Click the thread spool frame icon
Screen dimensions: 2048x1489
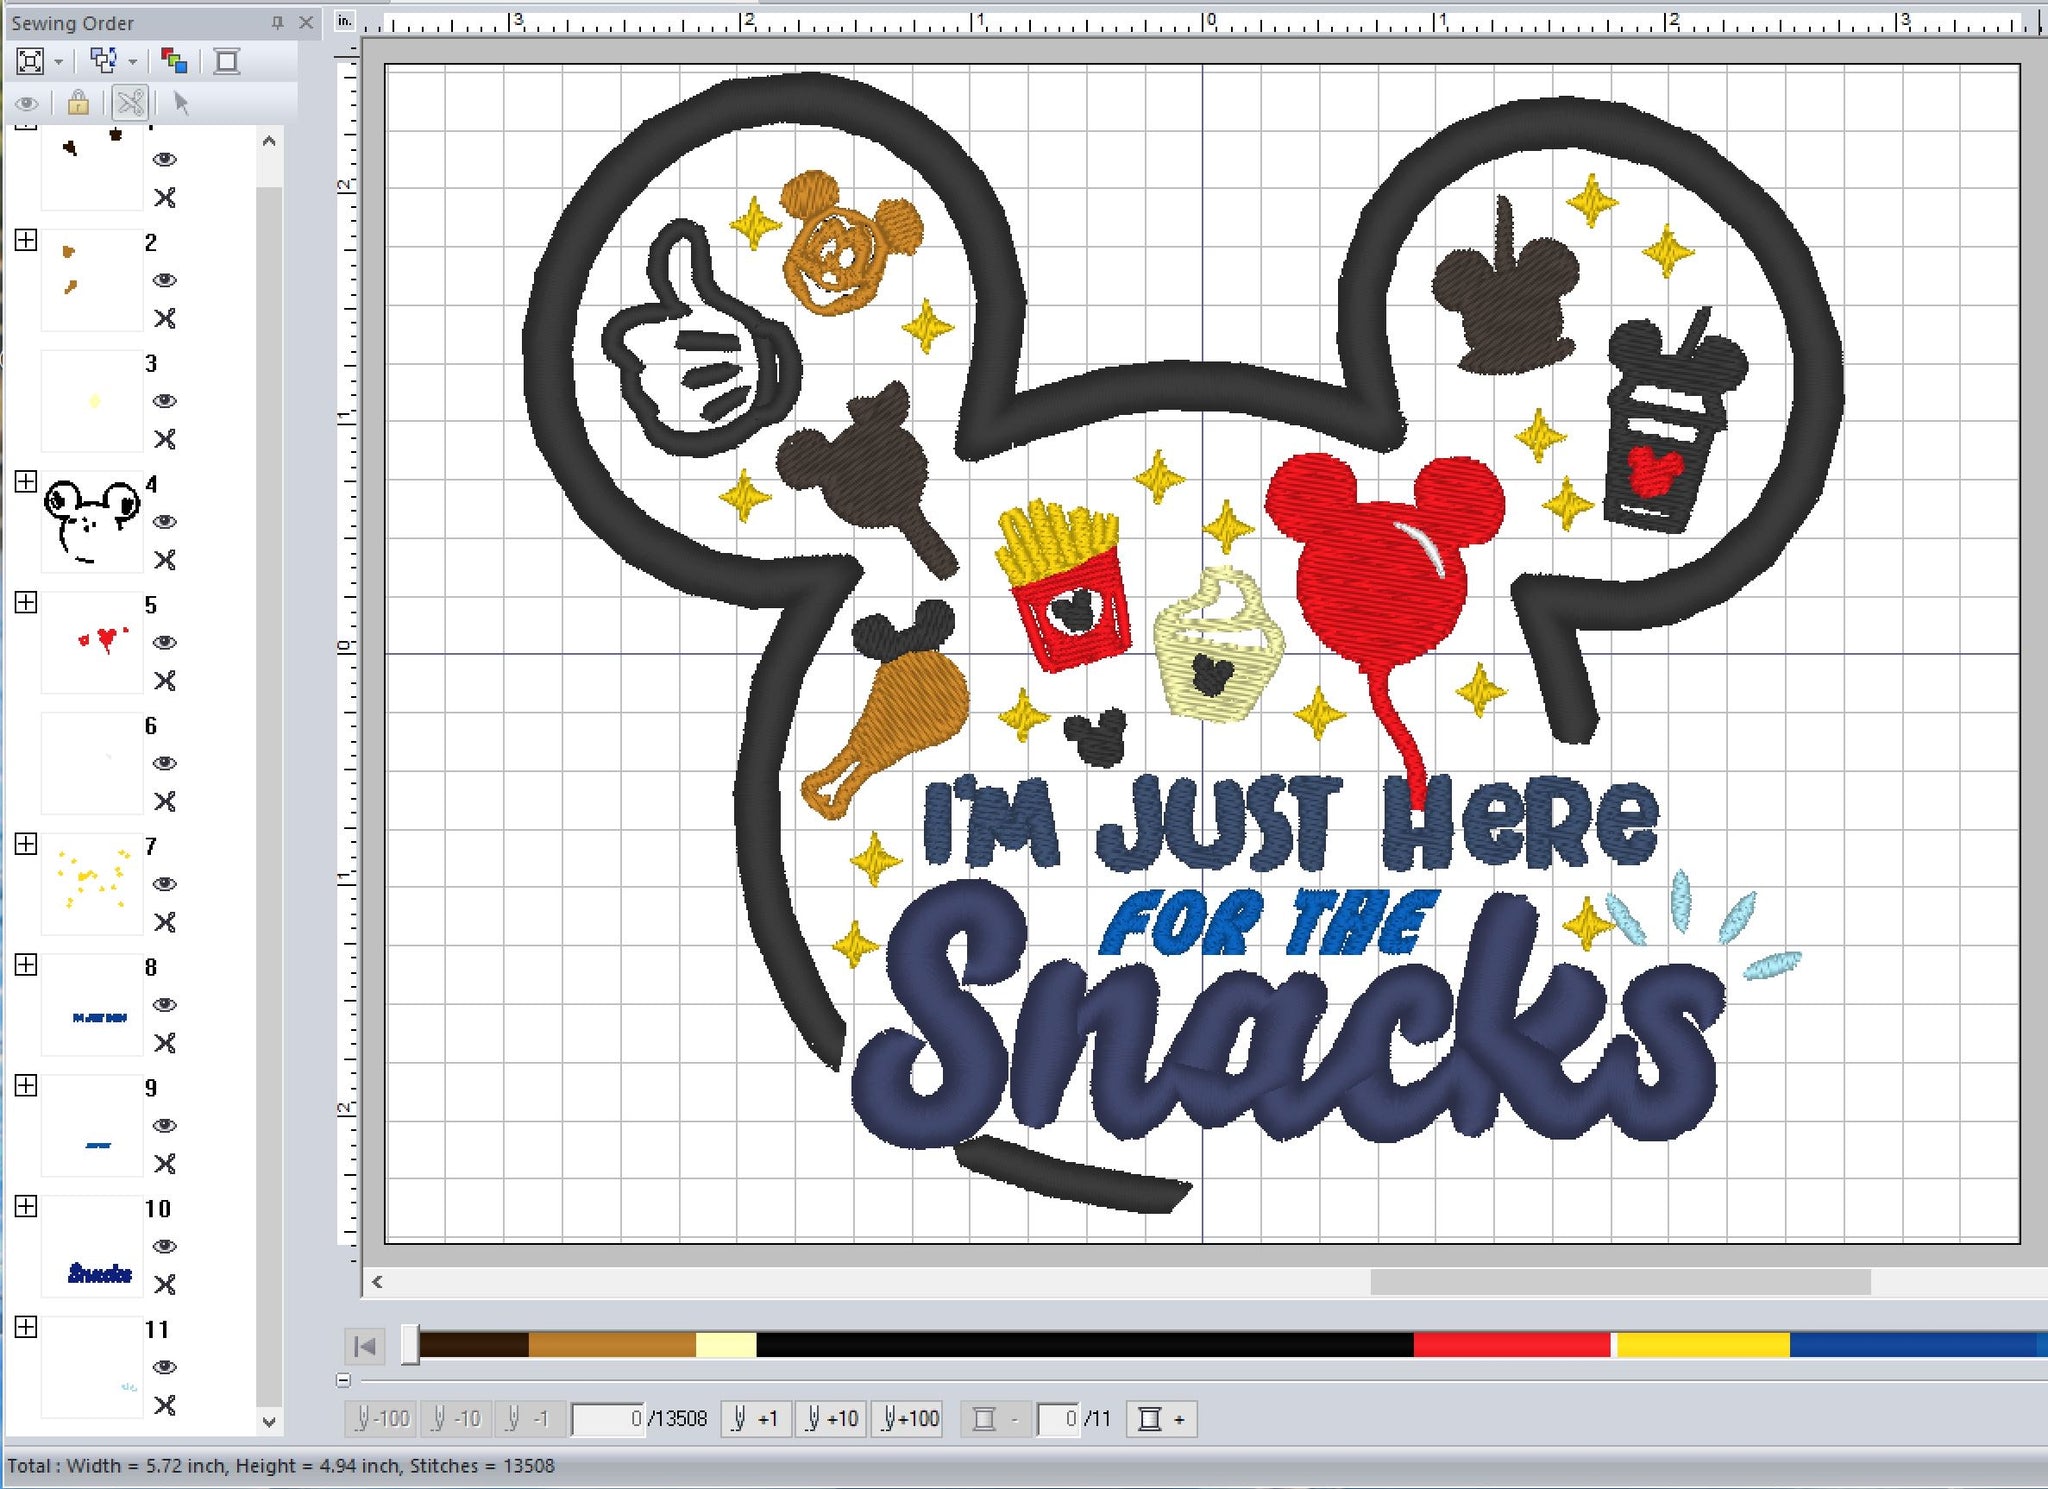(227, 62)
